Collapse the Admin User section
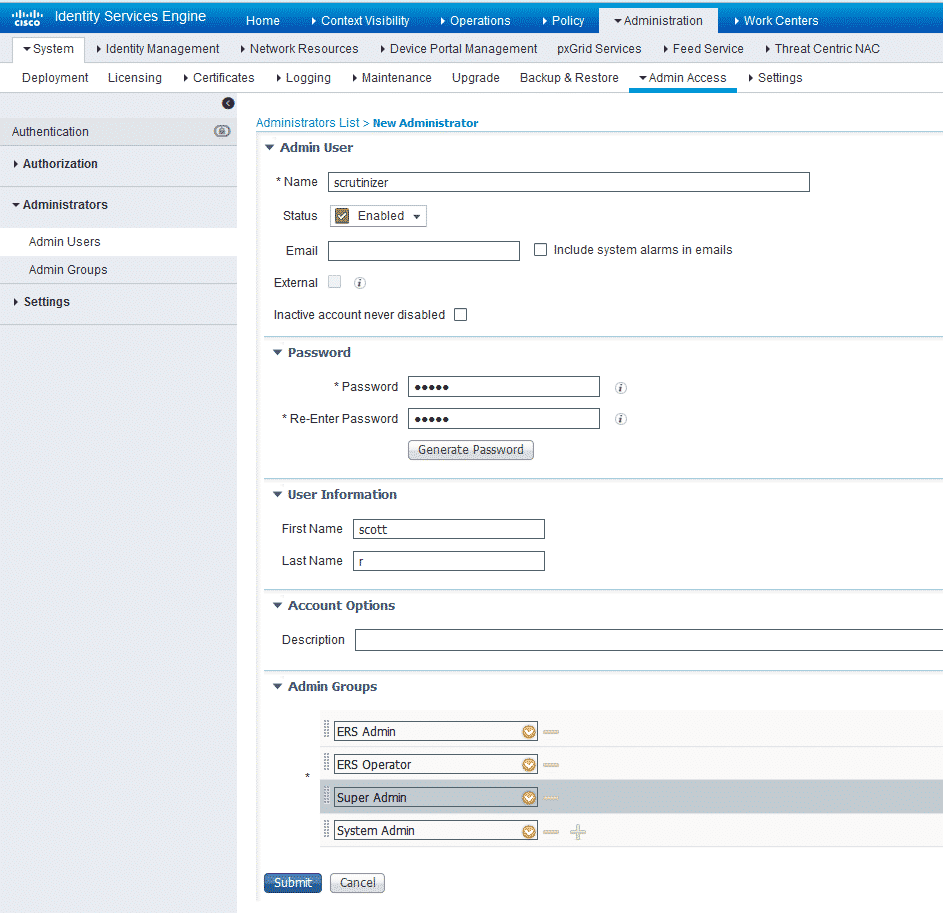Viewport: 943px width, 913px height. click(x=269, y=147)
